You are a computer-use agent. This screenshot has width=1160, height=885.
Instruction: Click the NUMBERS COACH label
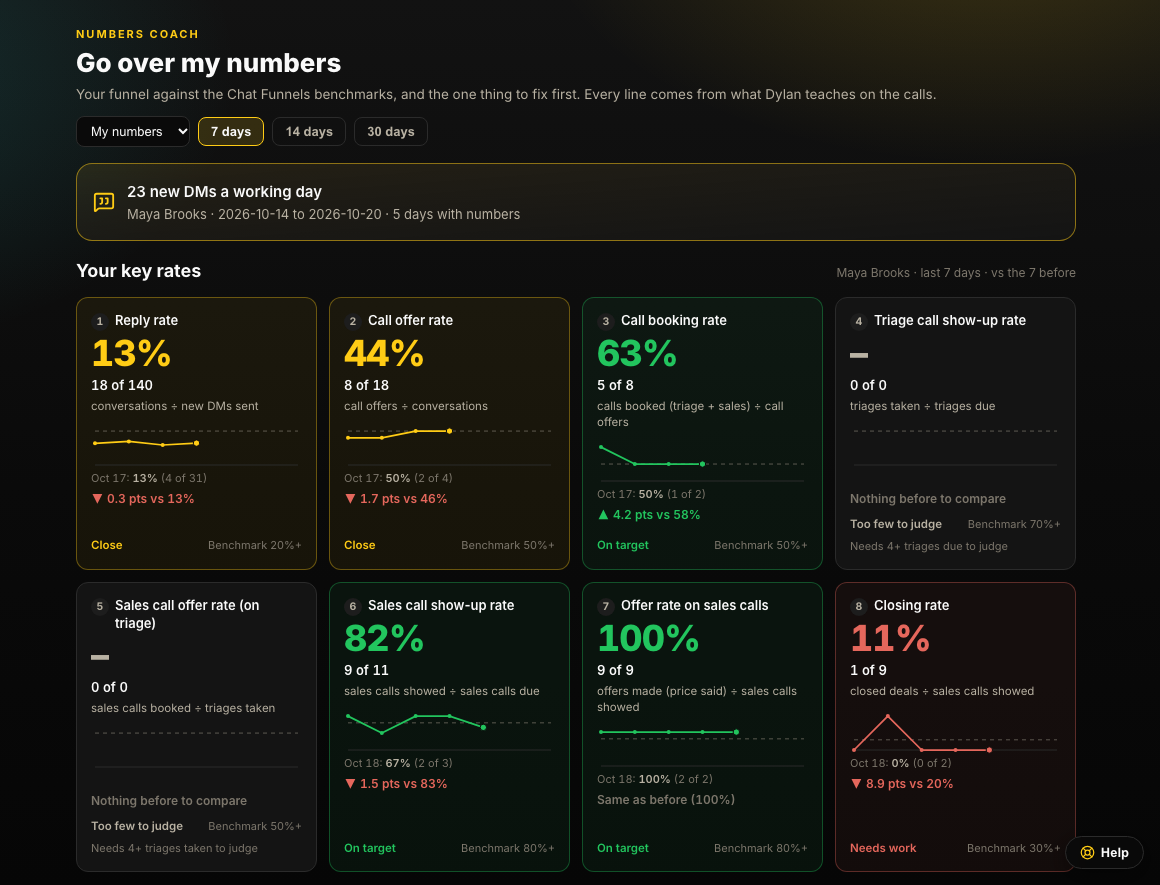138,34
